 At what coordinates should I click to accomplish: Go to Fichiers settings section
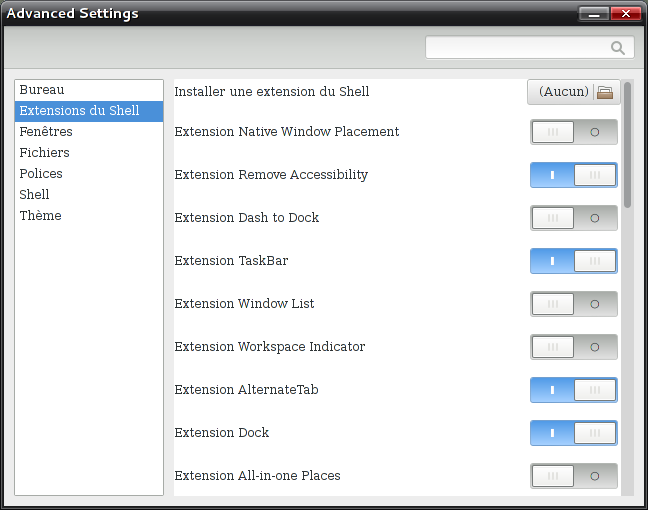45,153
